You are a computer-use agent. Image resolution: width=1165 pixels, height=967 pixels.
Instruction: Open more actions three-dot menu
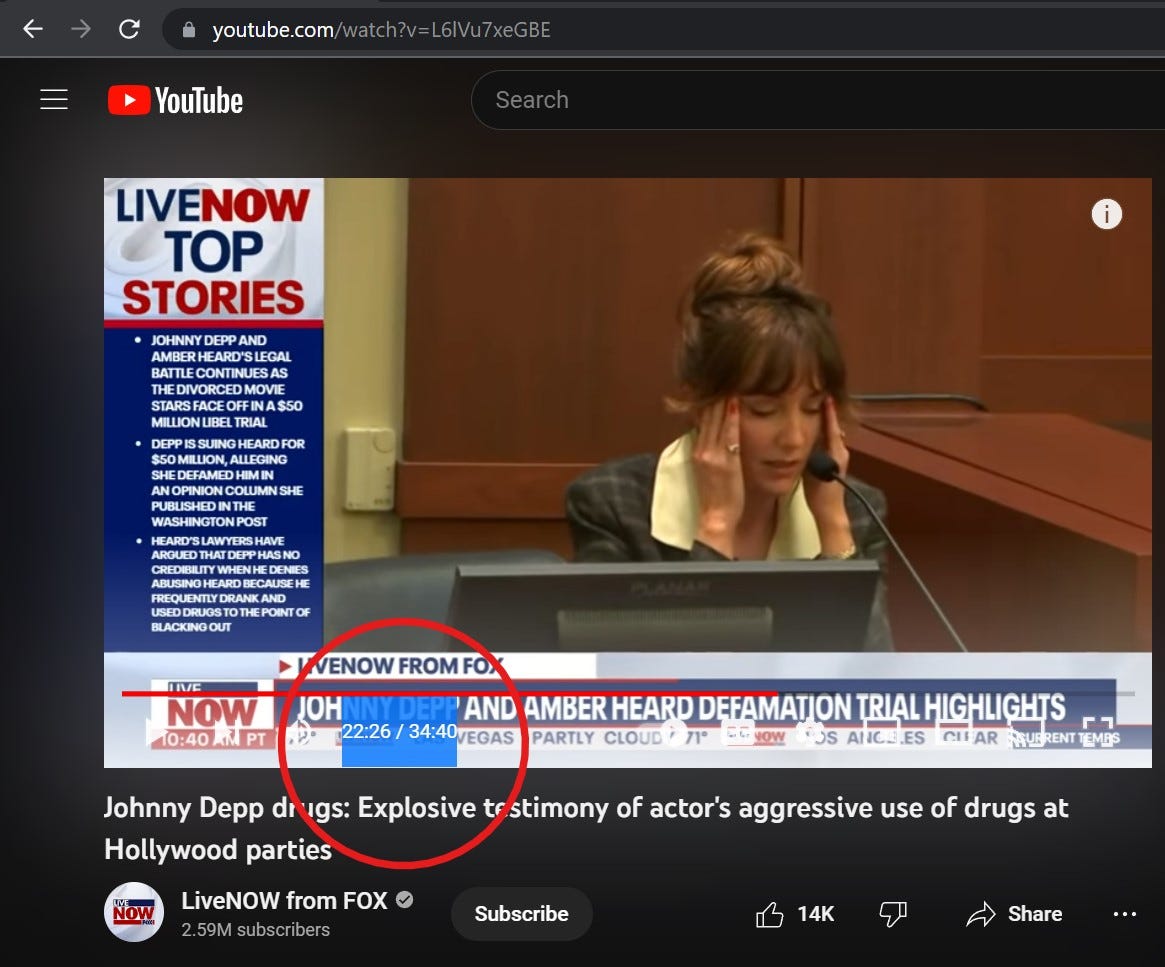tap(1124, 914)
